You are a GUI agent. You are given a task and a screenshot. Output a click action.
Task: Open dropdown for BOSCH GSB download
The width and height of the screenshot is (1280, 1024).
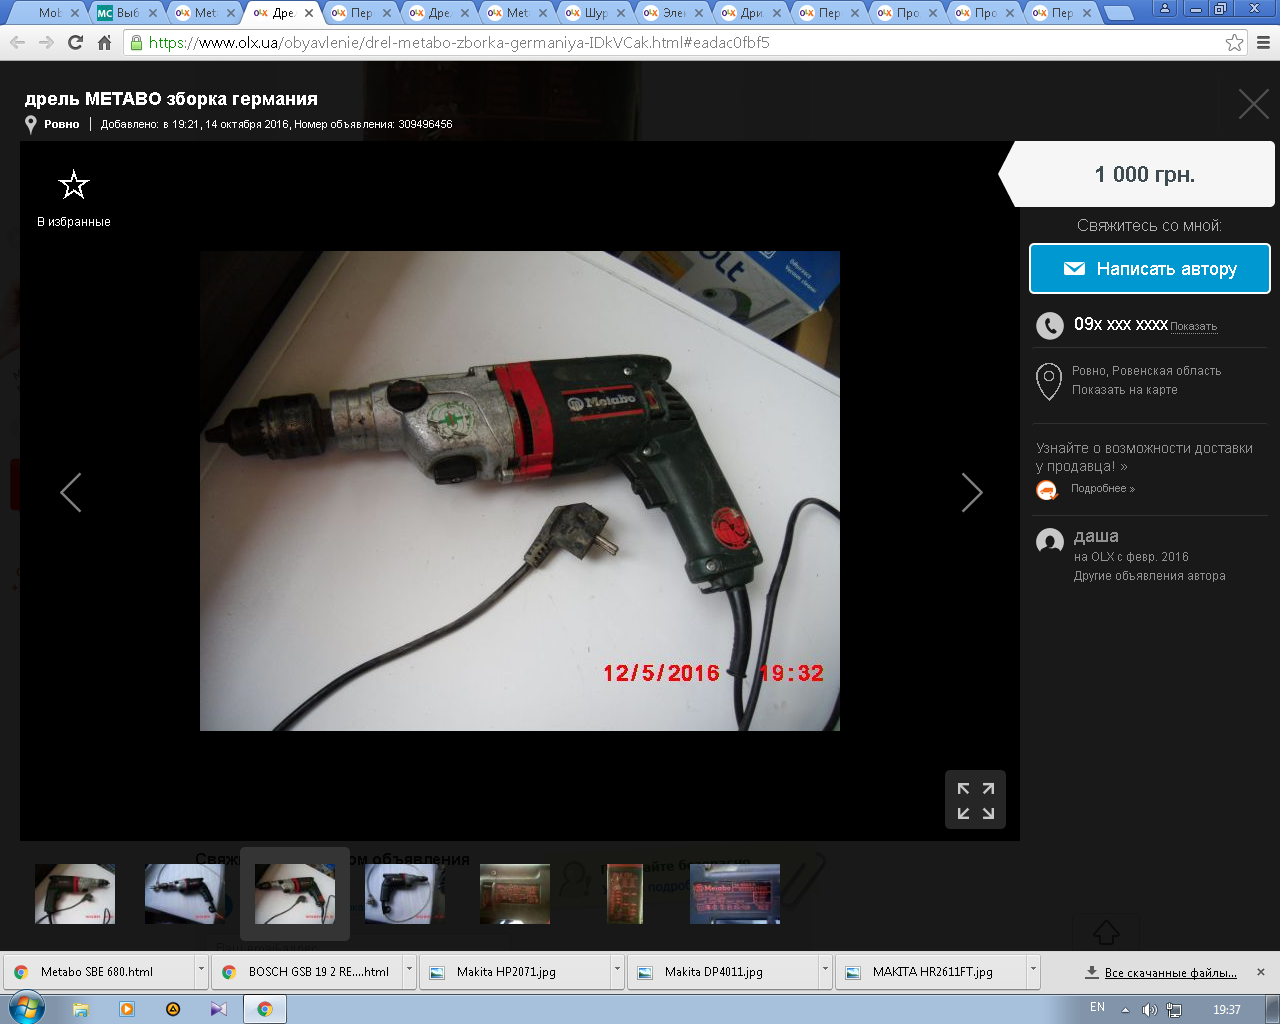click(x=409, y=971)
